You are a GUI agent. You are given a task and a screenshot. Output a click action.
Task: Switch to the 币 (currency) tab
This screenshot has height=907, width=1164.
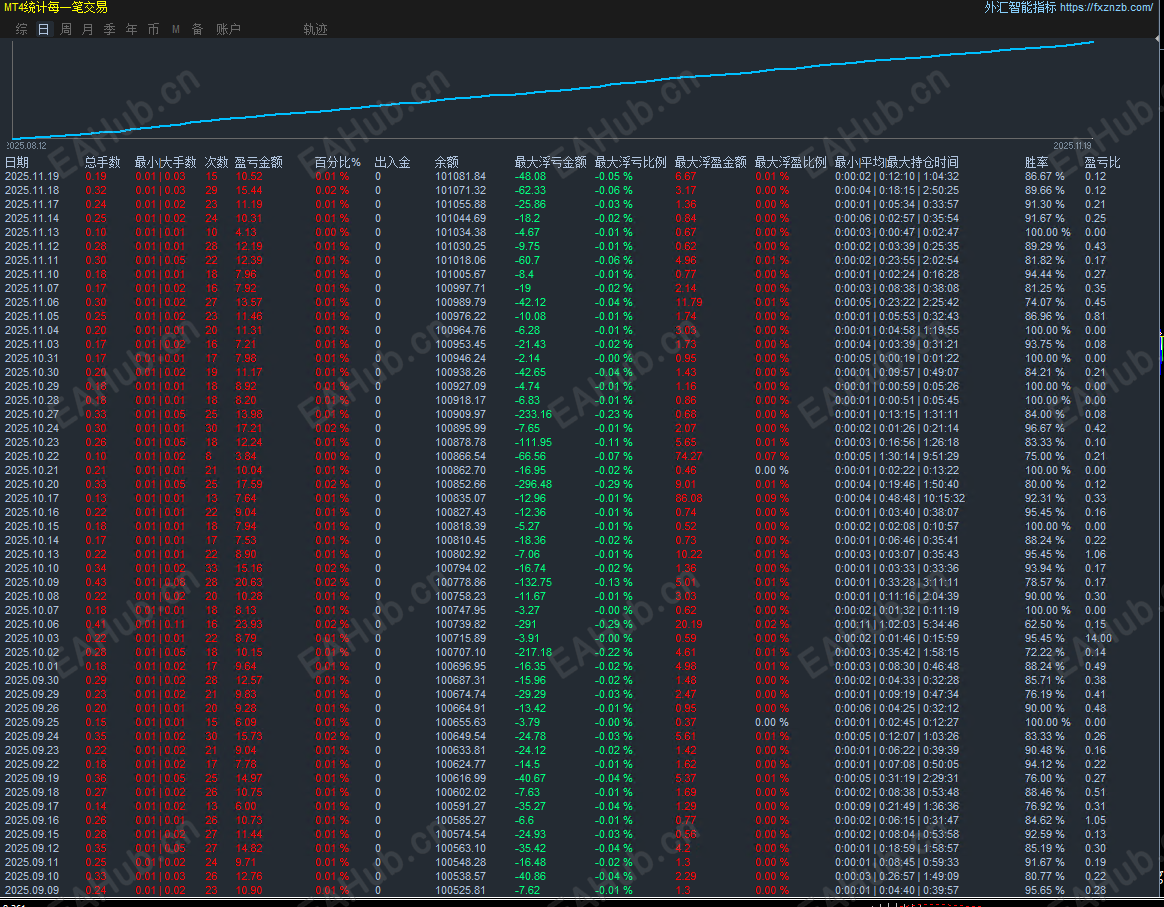(153, 30)
